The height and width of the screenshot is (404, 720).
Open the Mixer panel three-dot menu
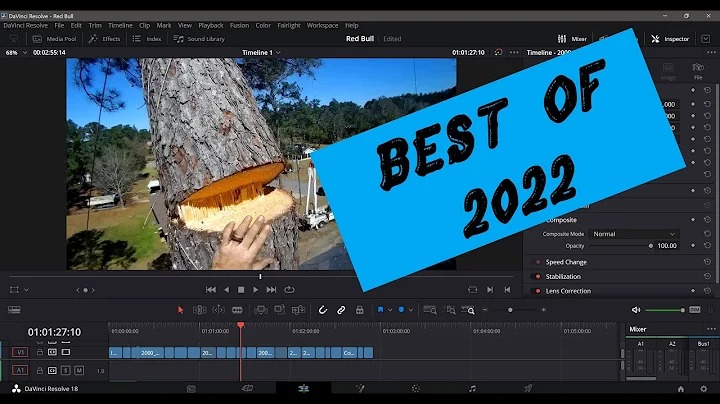tap(711, 329)
